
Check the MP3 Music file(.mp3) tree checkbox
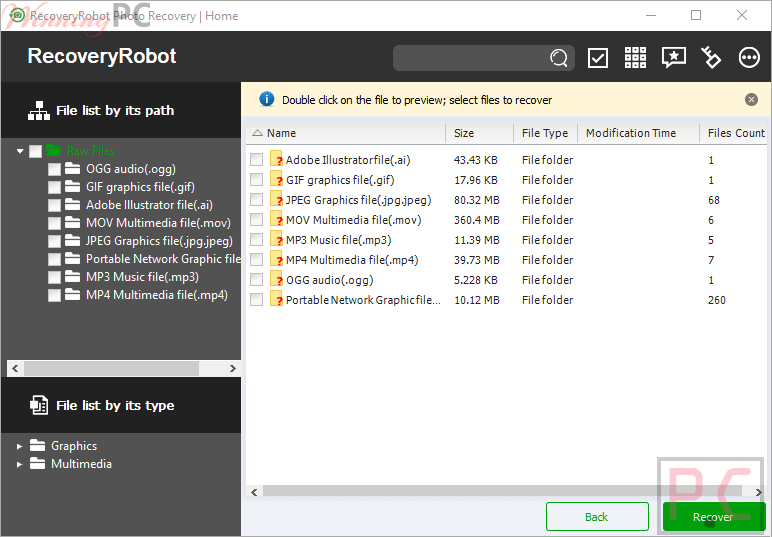pyautogui.click(x=54, y=277)
